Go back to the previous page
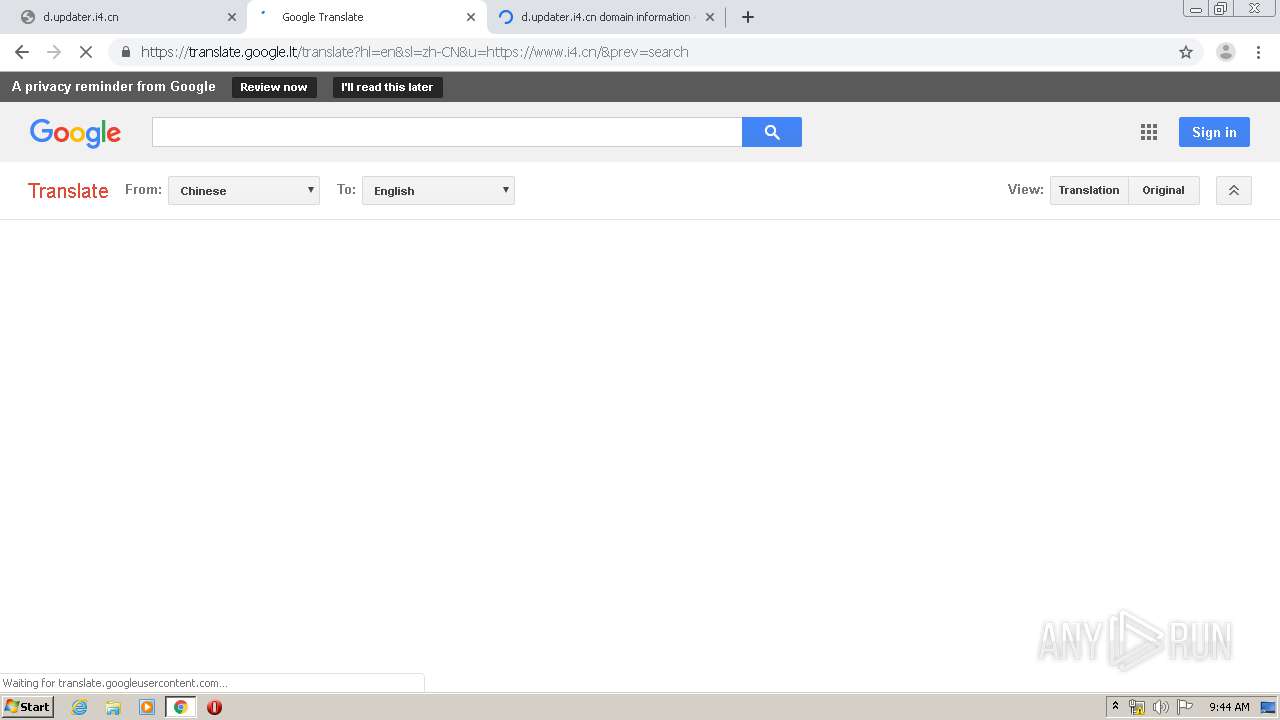This screenshot has width=1280, height=720. pos(22,52)
